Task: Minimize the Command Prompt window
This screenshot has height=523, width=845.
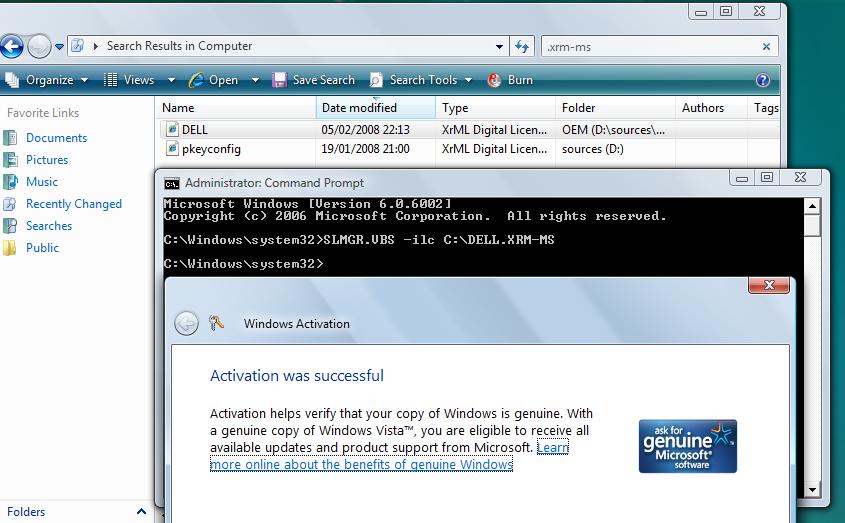Action: 742,178
